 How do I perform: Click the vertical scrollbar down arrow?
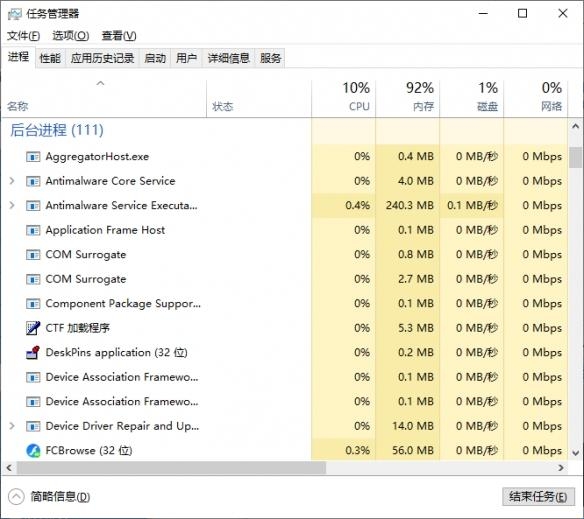575,453
